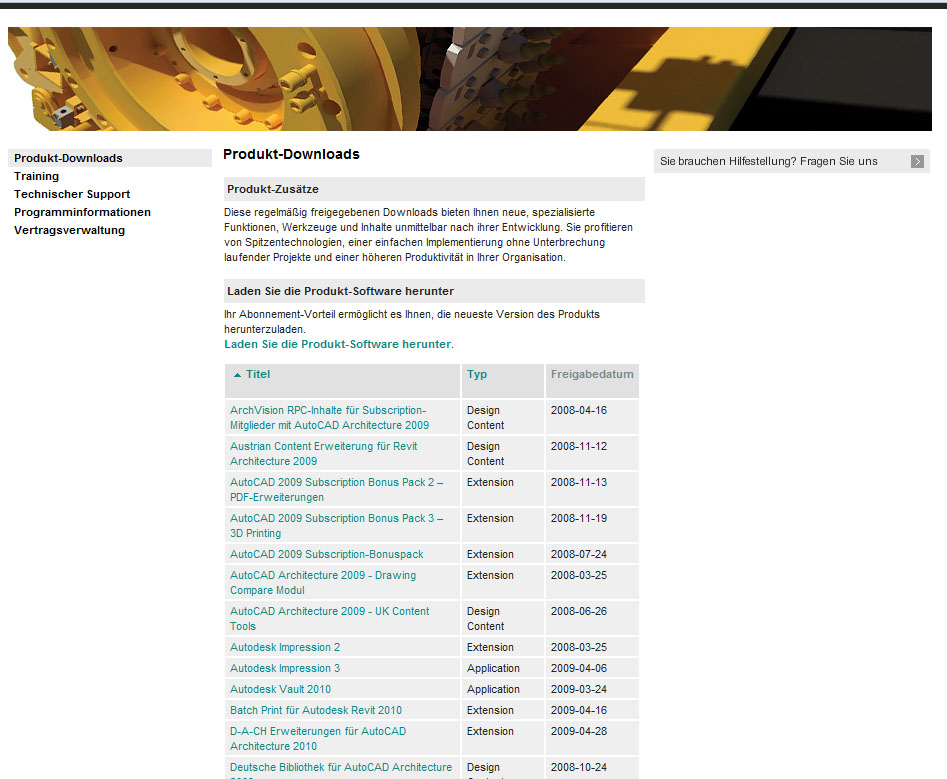947x779 pixels.
Task: Follow 'Laden Sie die Produkt-Software herunter' link
Action: coord(338,344)
